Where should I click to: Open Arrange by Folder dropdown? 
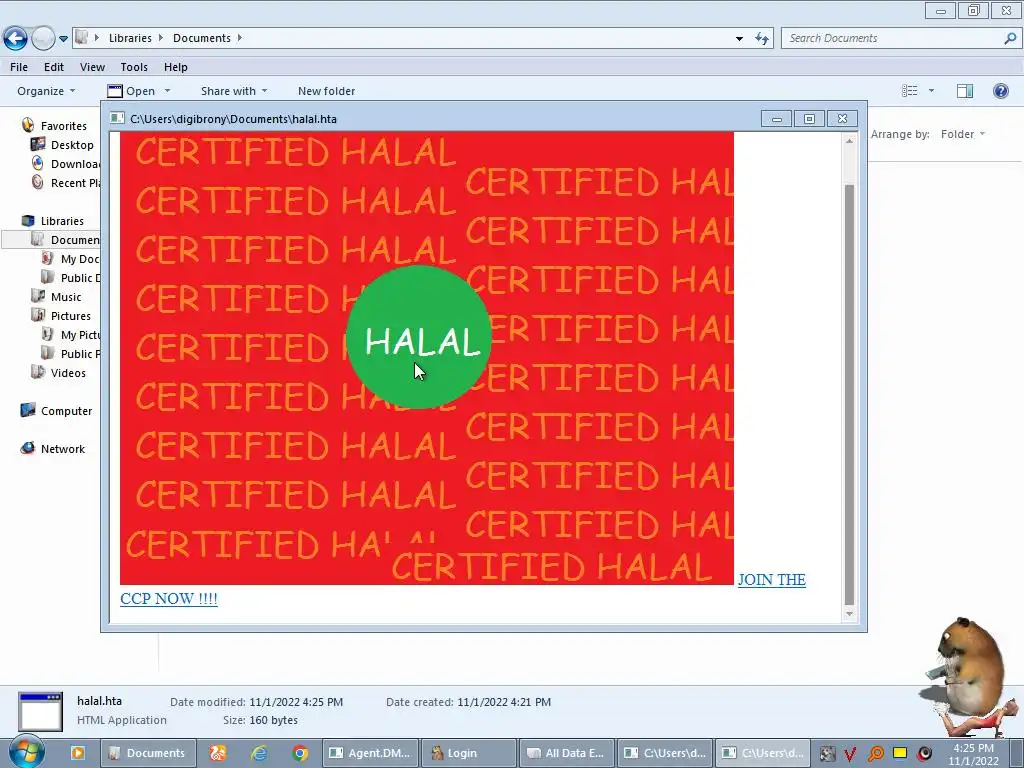pos(963,134)
